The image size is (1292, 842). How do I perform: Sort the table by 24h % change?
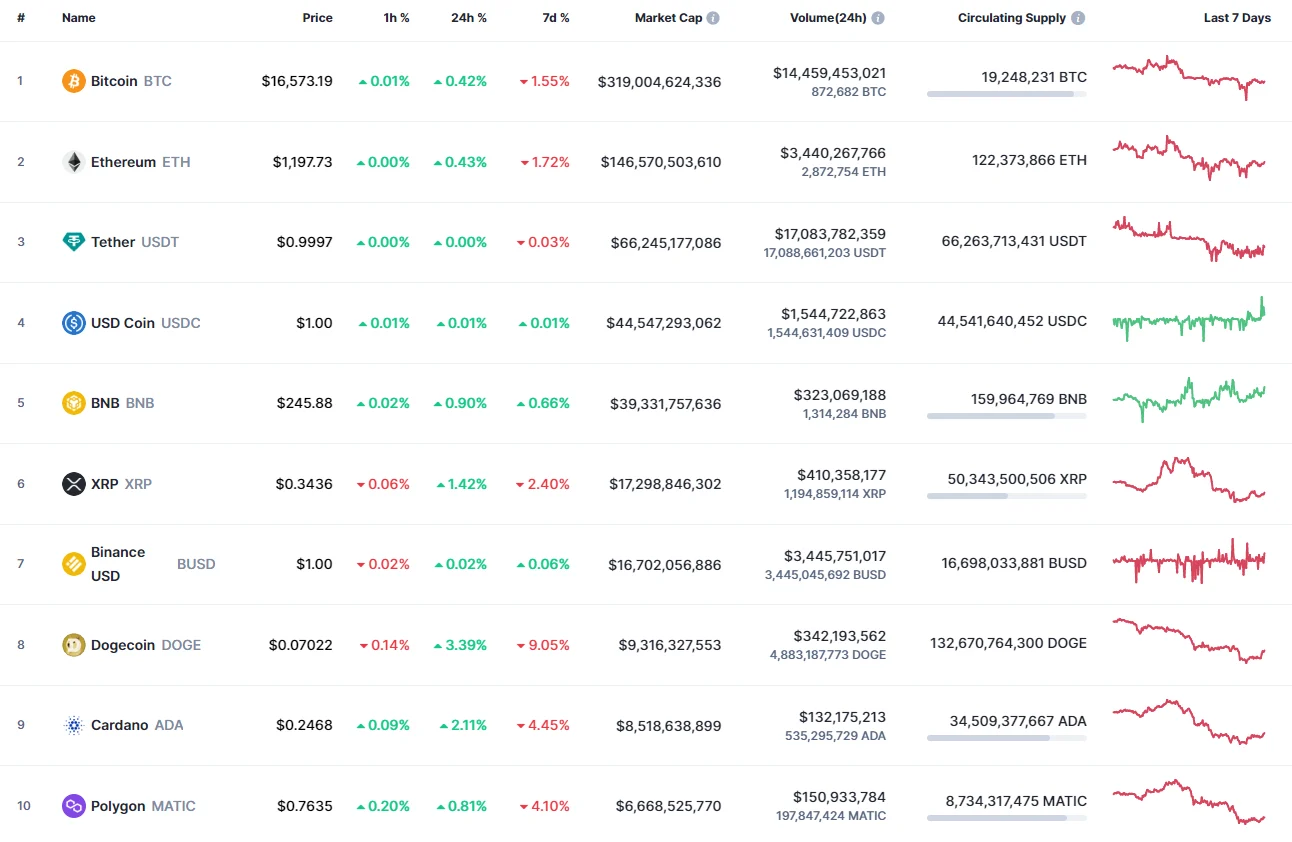469,17
